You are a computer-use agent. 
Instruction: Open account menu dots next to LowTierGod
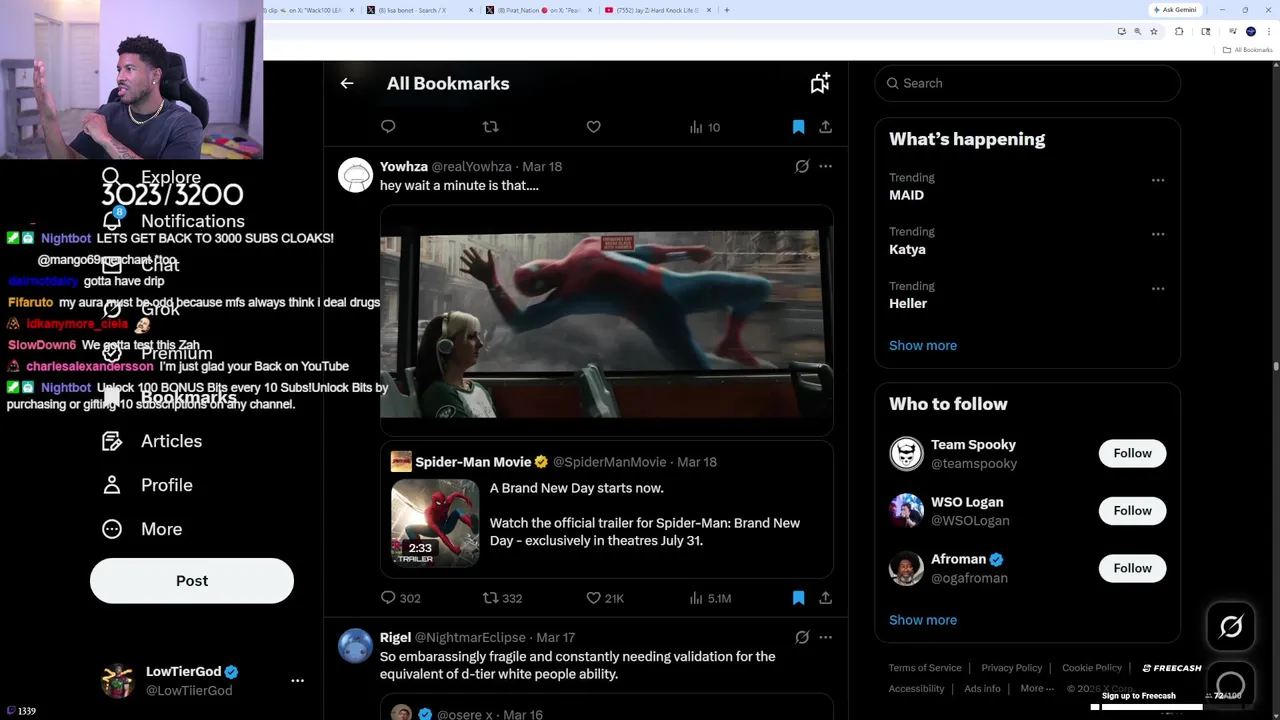[297, 681]
